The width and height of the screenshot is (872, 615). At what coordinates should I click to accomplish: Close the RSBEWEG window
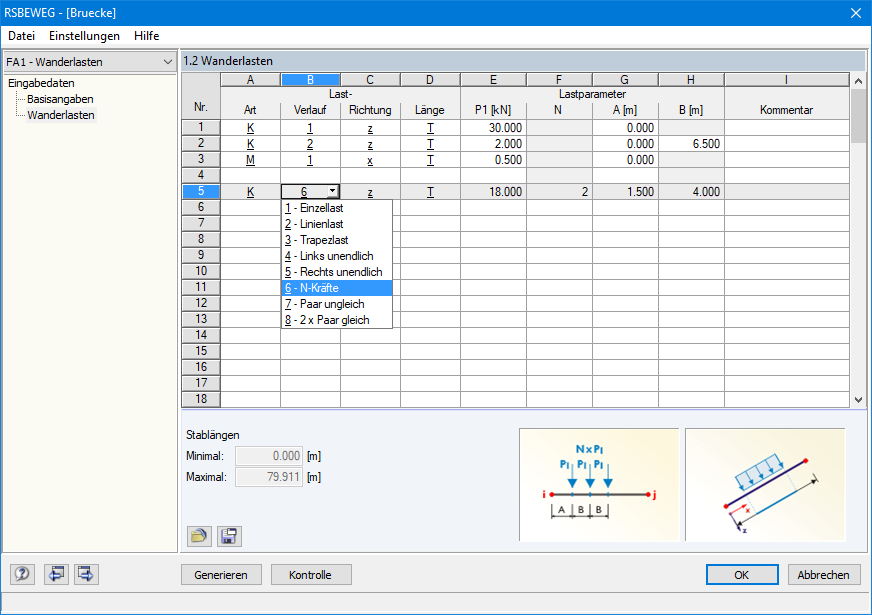pos(856,13)
